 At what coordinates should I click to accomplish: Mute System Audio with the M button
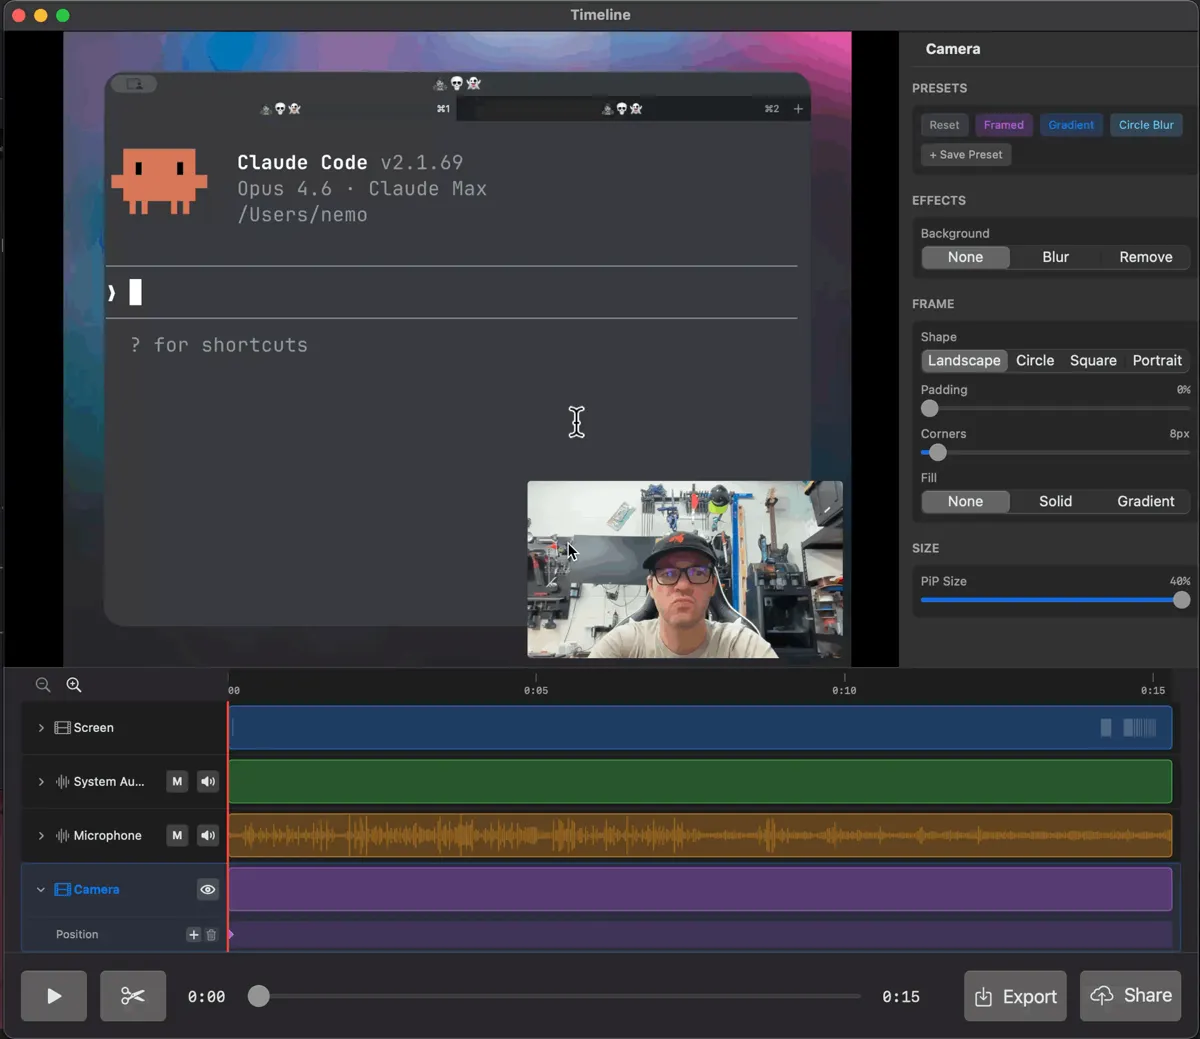click(x=177, y=782)
